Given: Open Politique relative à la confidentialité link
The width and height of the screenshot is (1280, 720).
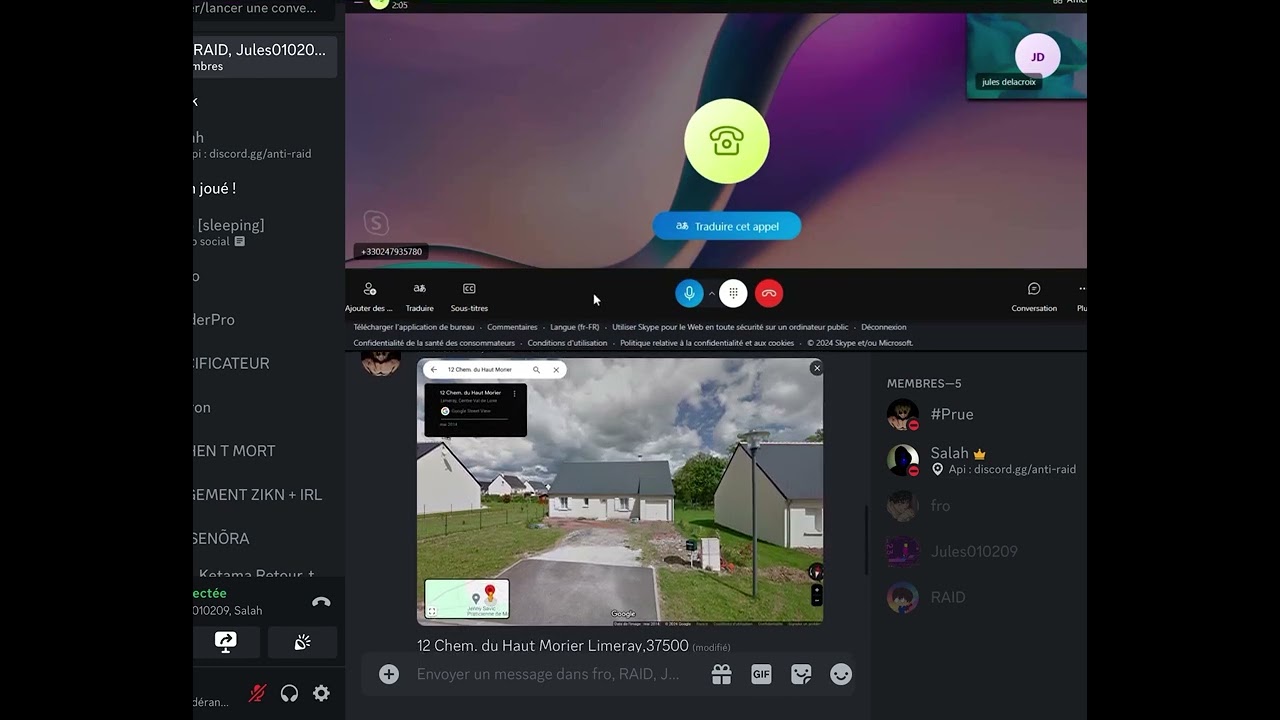Looking at the screenshot, I should tap(707, 343).
